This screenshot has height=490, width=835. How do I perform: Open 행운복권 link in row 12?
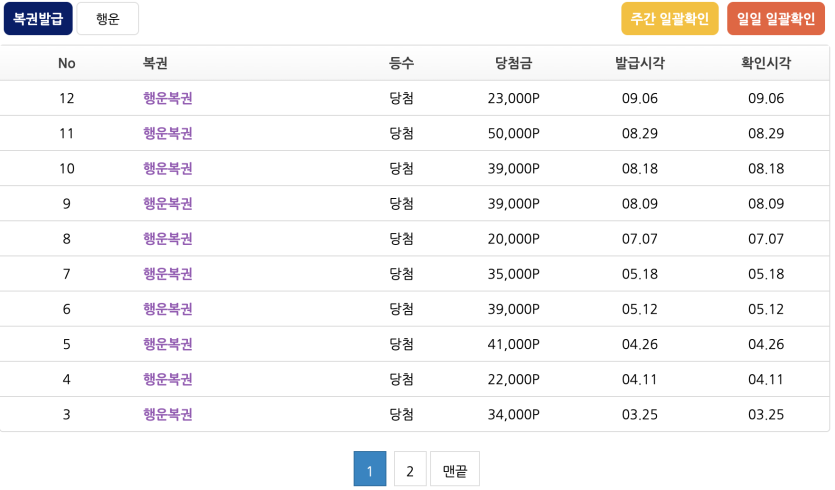point(168,98)
